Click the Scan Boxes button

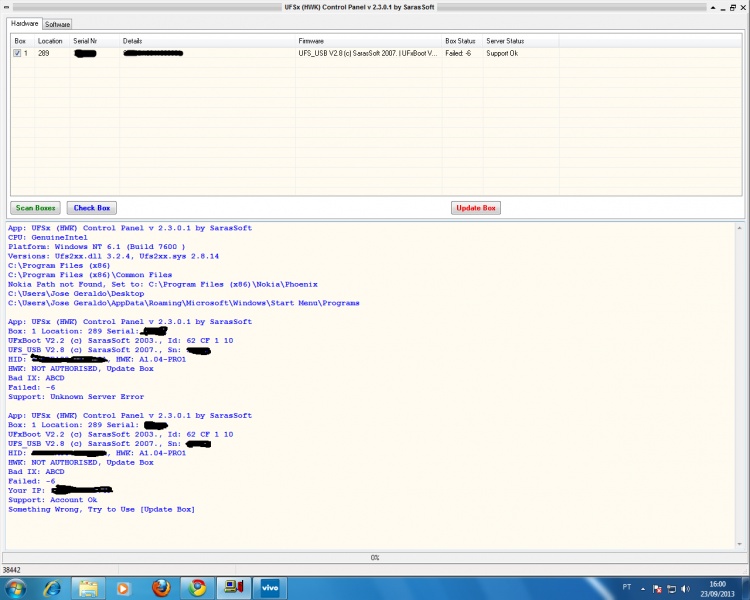coord(35,208)
